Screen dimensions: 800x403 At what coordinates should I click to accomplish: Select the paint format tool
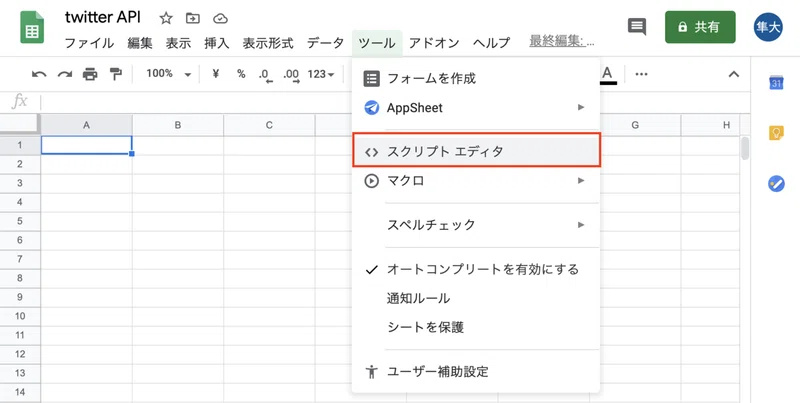(x=116, y=74)
